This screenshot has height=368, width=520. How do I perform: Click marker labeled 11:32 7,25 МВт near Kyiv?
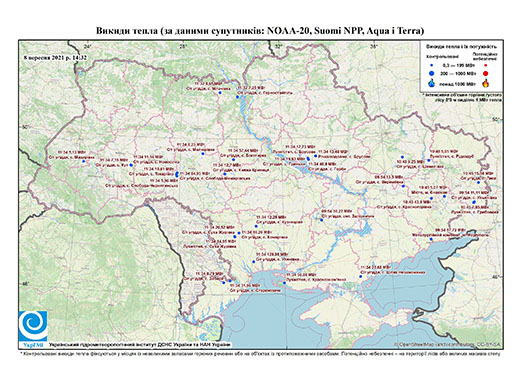point(237,97)
